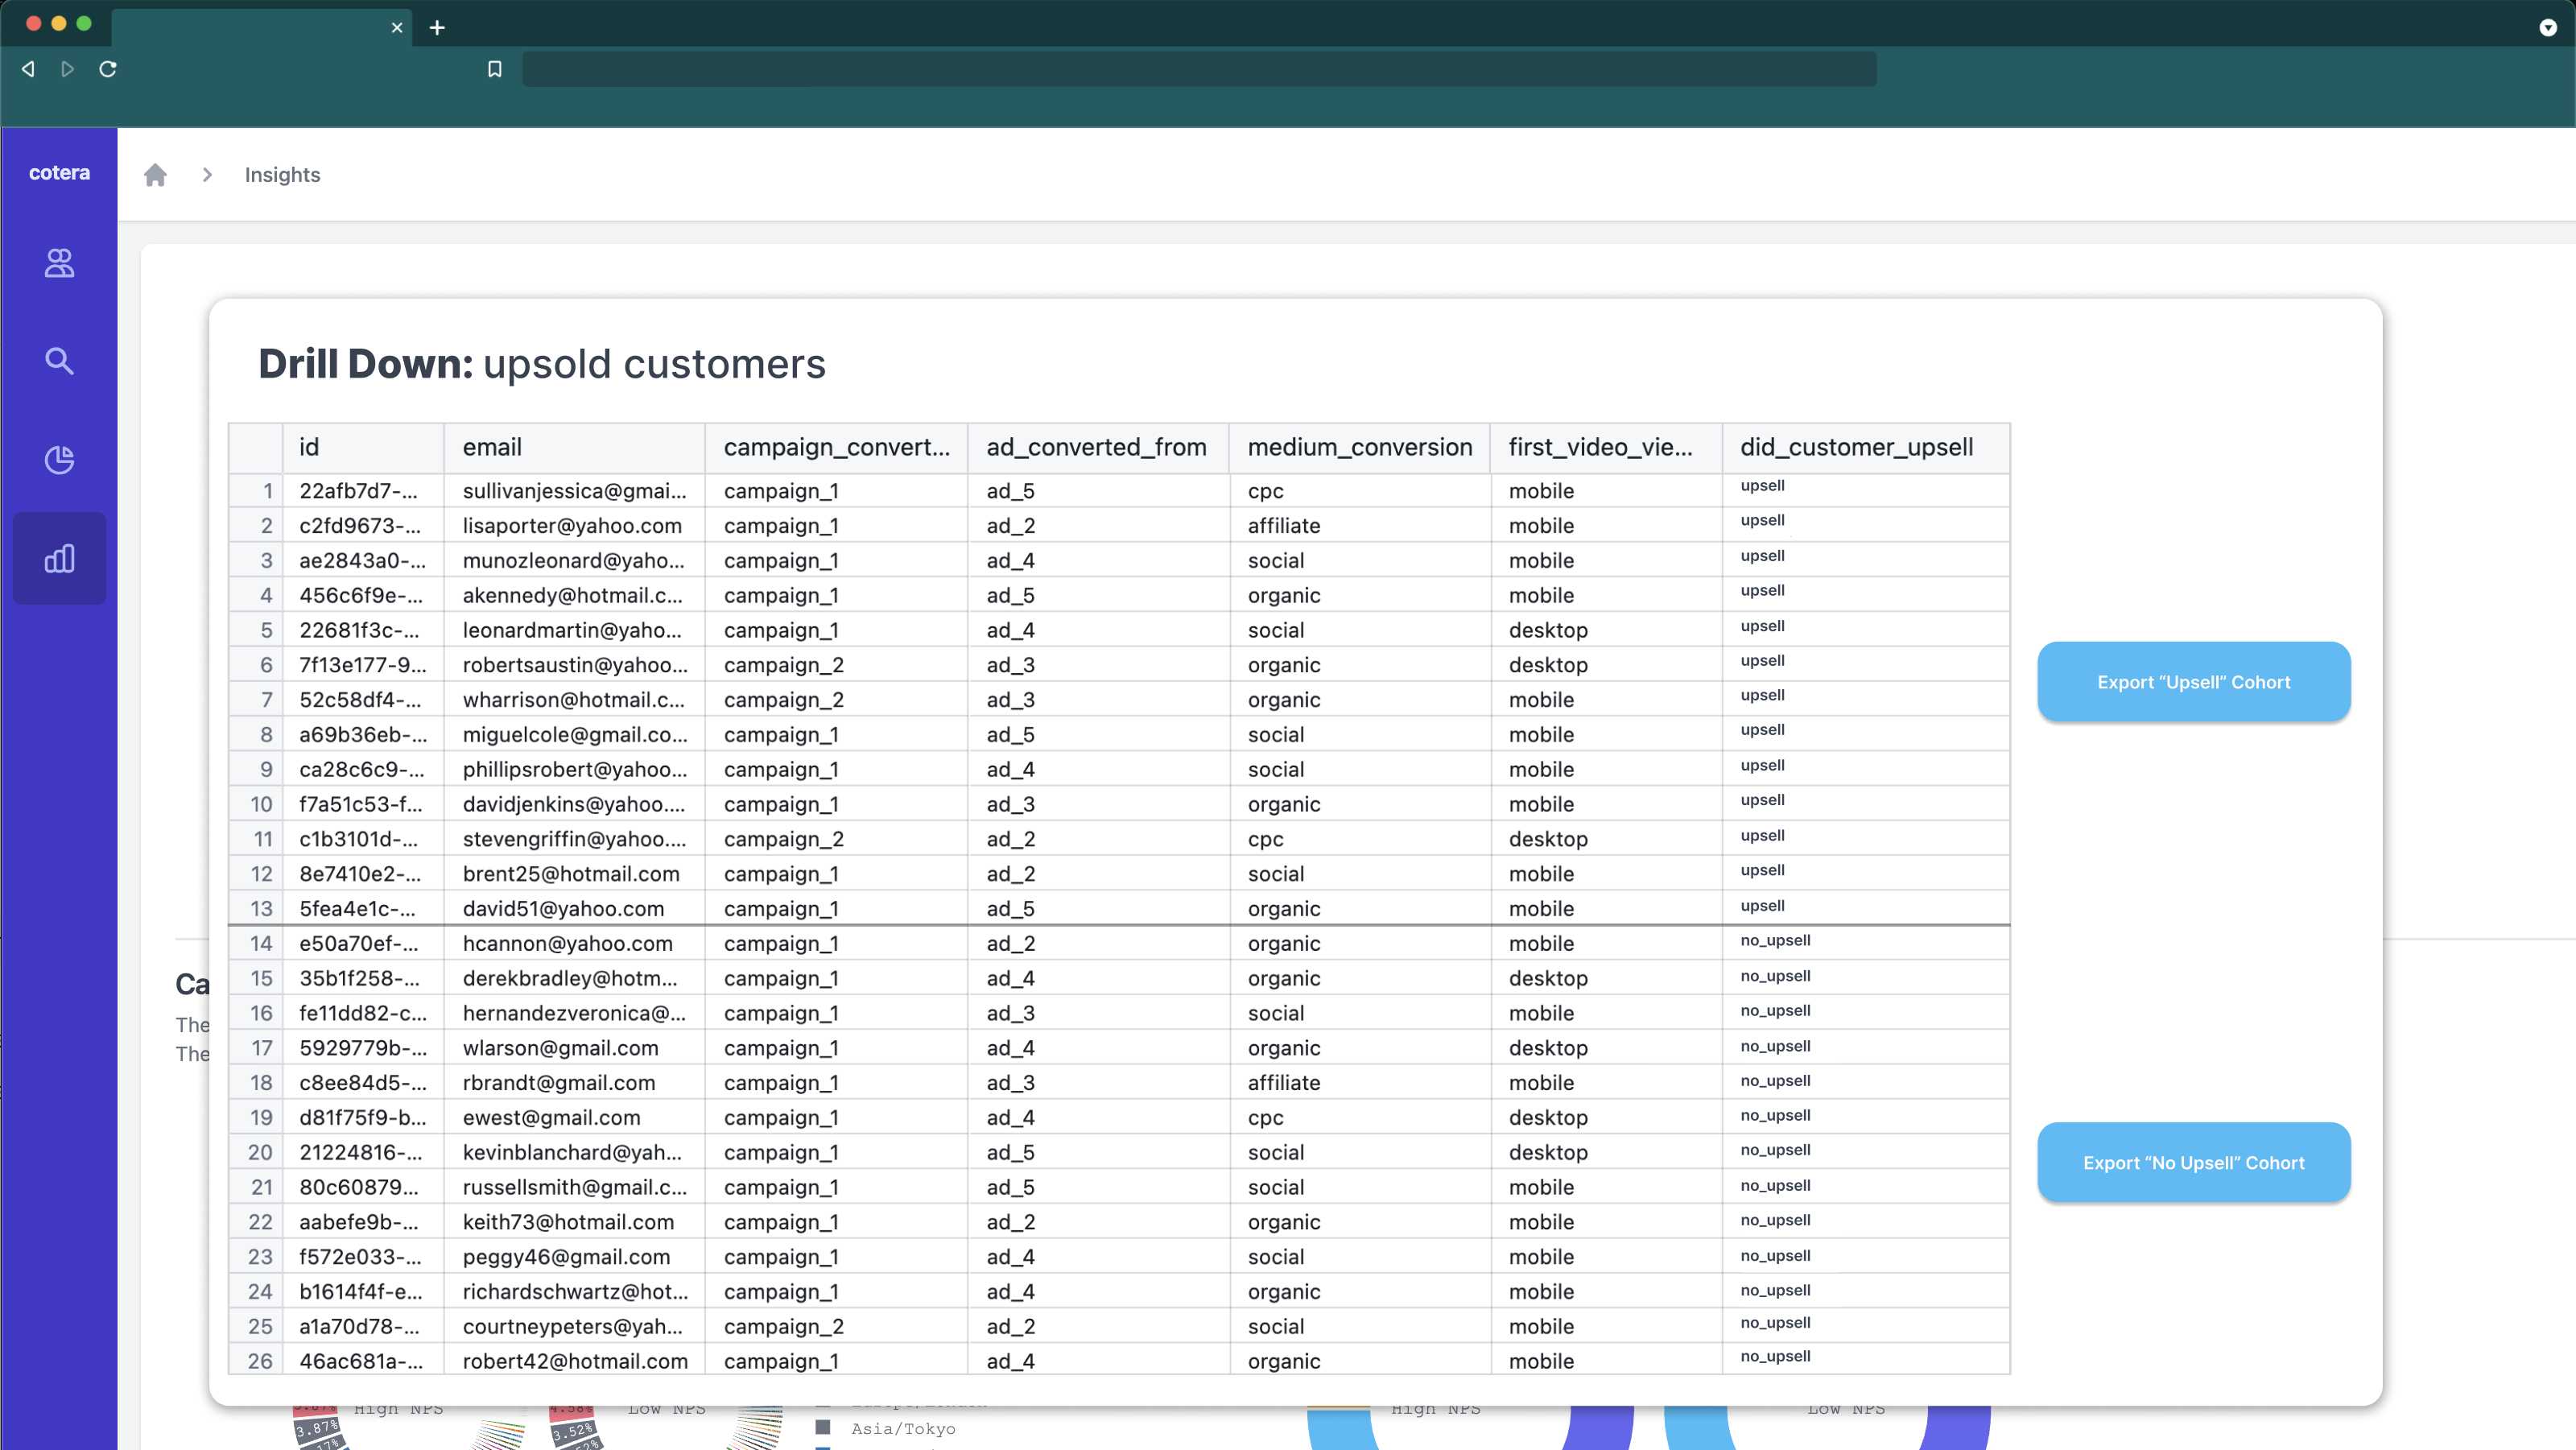Click the bookmark icon beside the address bar
The width and height of the screenshot is (2576, 1450).
coord(494,69)
